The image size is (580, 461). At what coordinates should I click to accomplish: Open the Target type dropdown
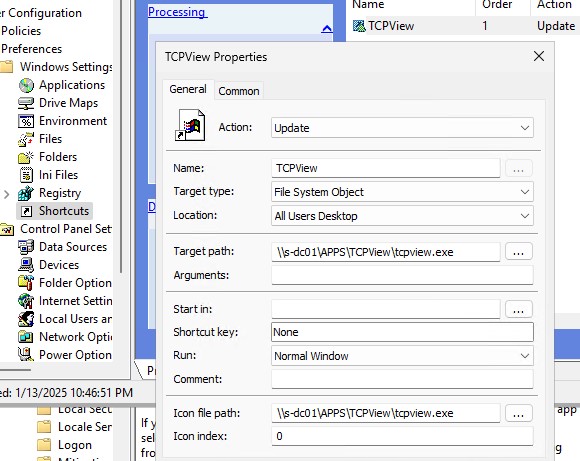[x=402, y=192]
